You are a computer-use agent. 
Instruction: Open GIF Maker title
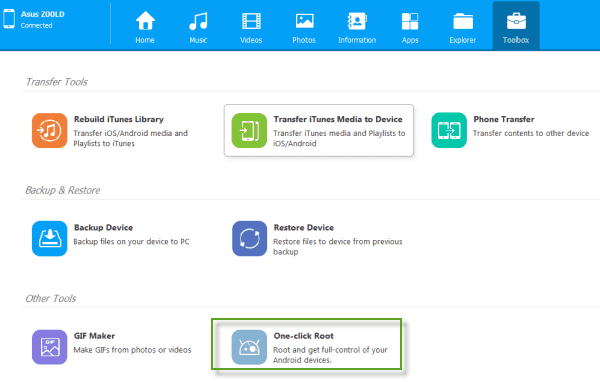[x=95, y=336]
